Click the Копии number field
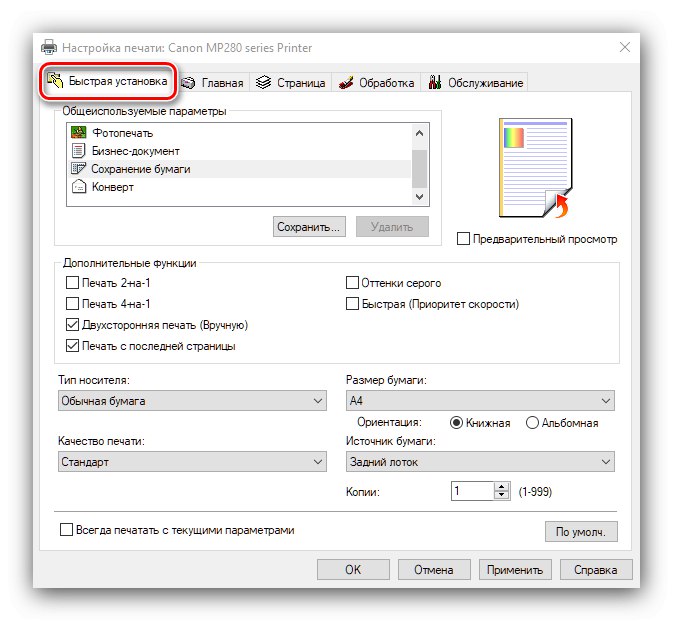This screenshot has width=673, height=621. (x=472, y=491)
